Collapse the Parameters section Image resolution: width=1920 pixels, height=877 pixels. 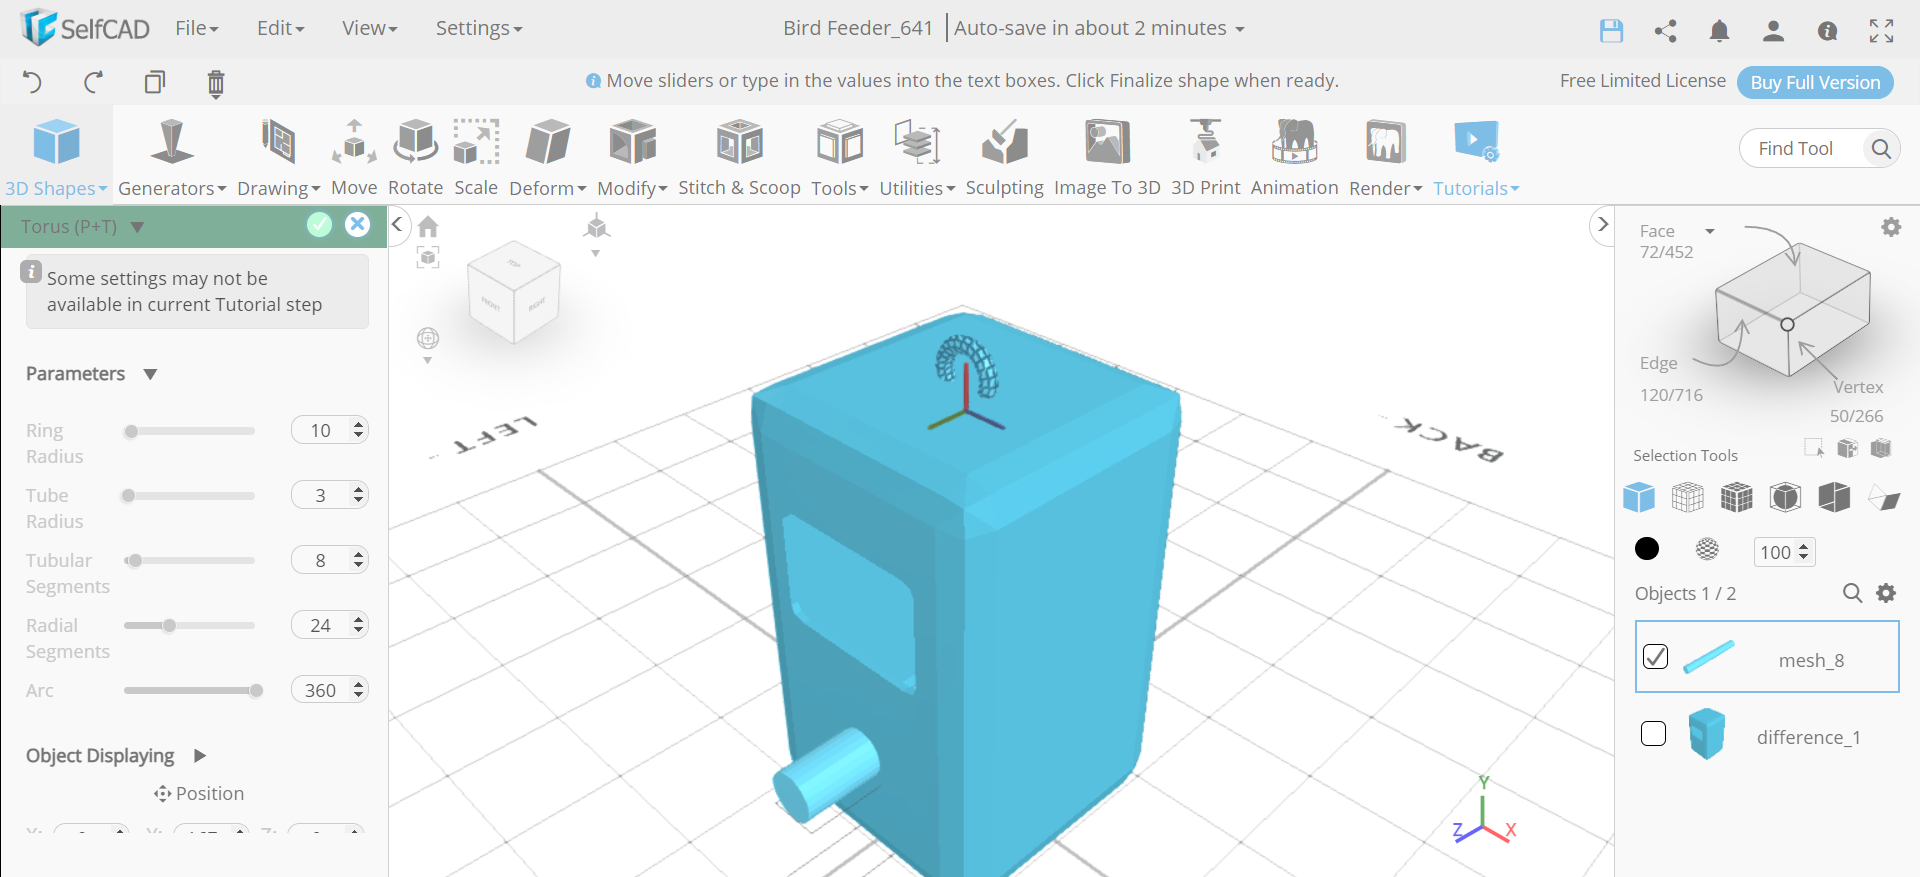coord(150,374)
